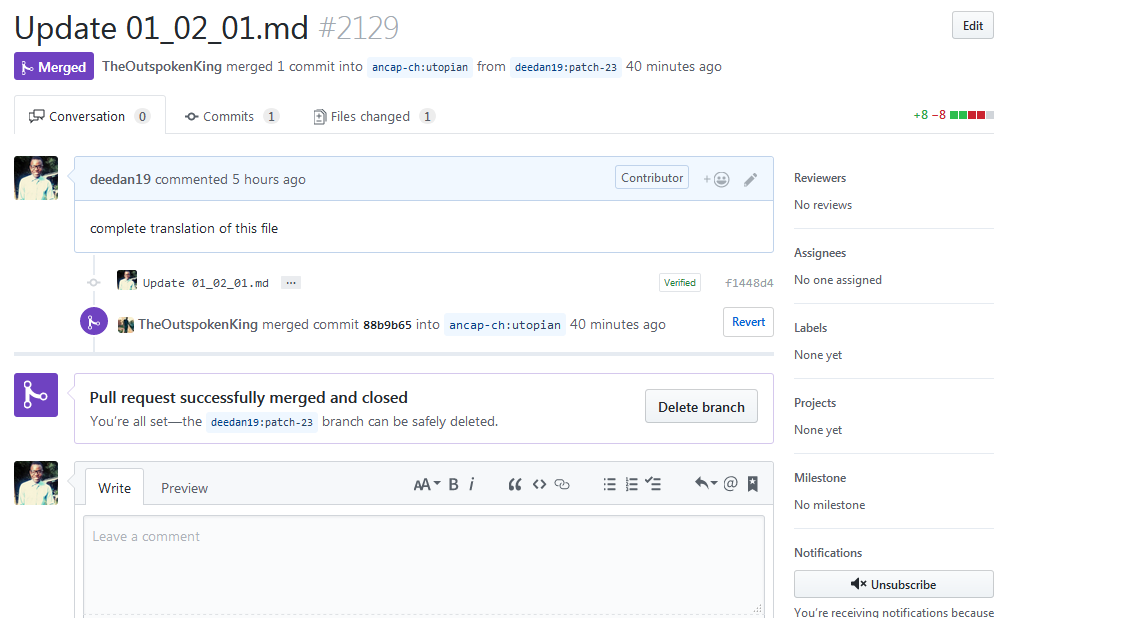Add a bulleted list
This screenshot has height=618, width=1127.
(x=610, y=484)
